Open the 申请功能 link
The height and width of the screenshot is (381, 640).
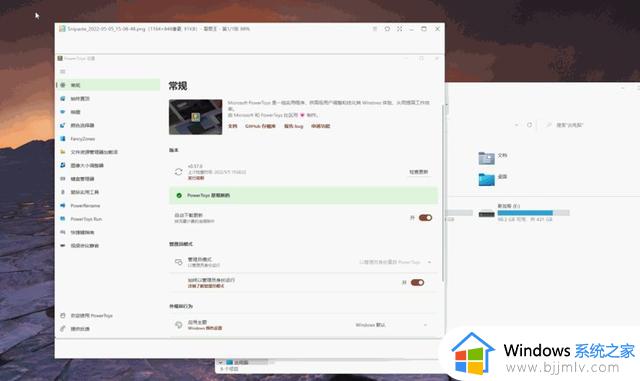[320, 126]
